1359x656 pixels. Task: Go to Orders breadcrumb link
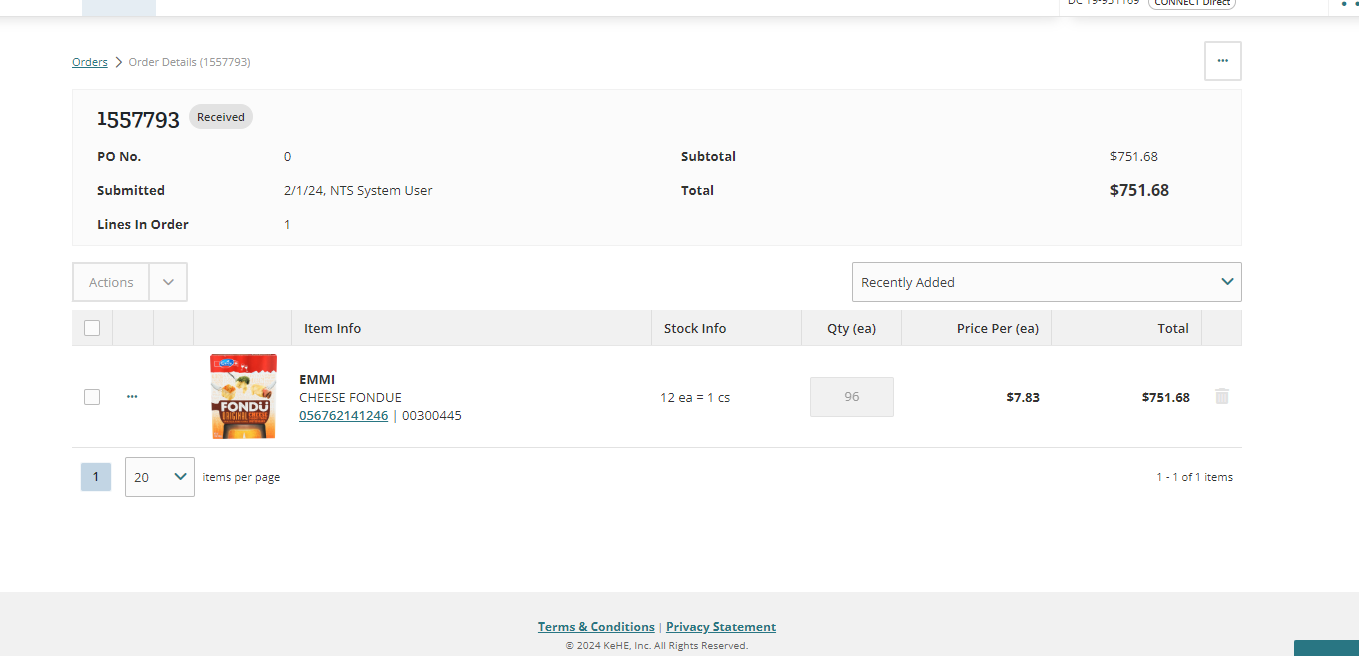pos(90,62)
